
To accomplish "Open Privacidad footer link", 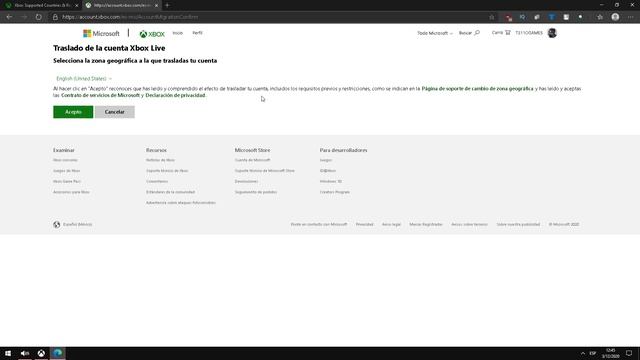I will point(364,224).
